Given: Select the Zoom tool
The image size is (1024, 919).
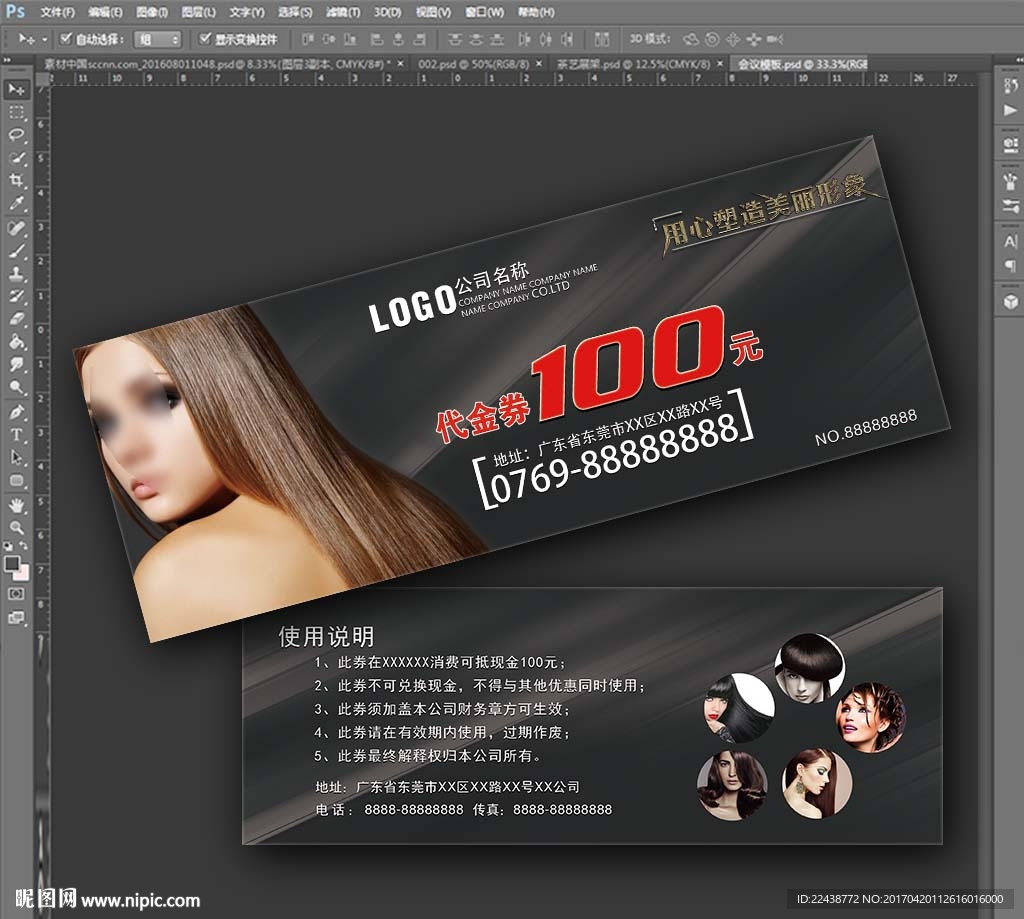Looking at the screenshot, I should (x=16, y=528).
